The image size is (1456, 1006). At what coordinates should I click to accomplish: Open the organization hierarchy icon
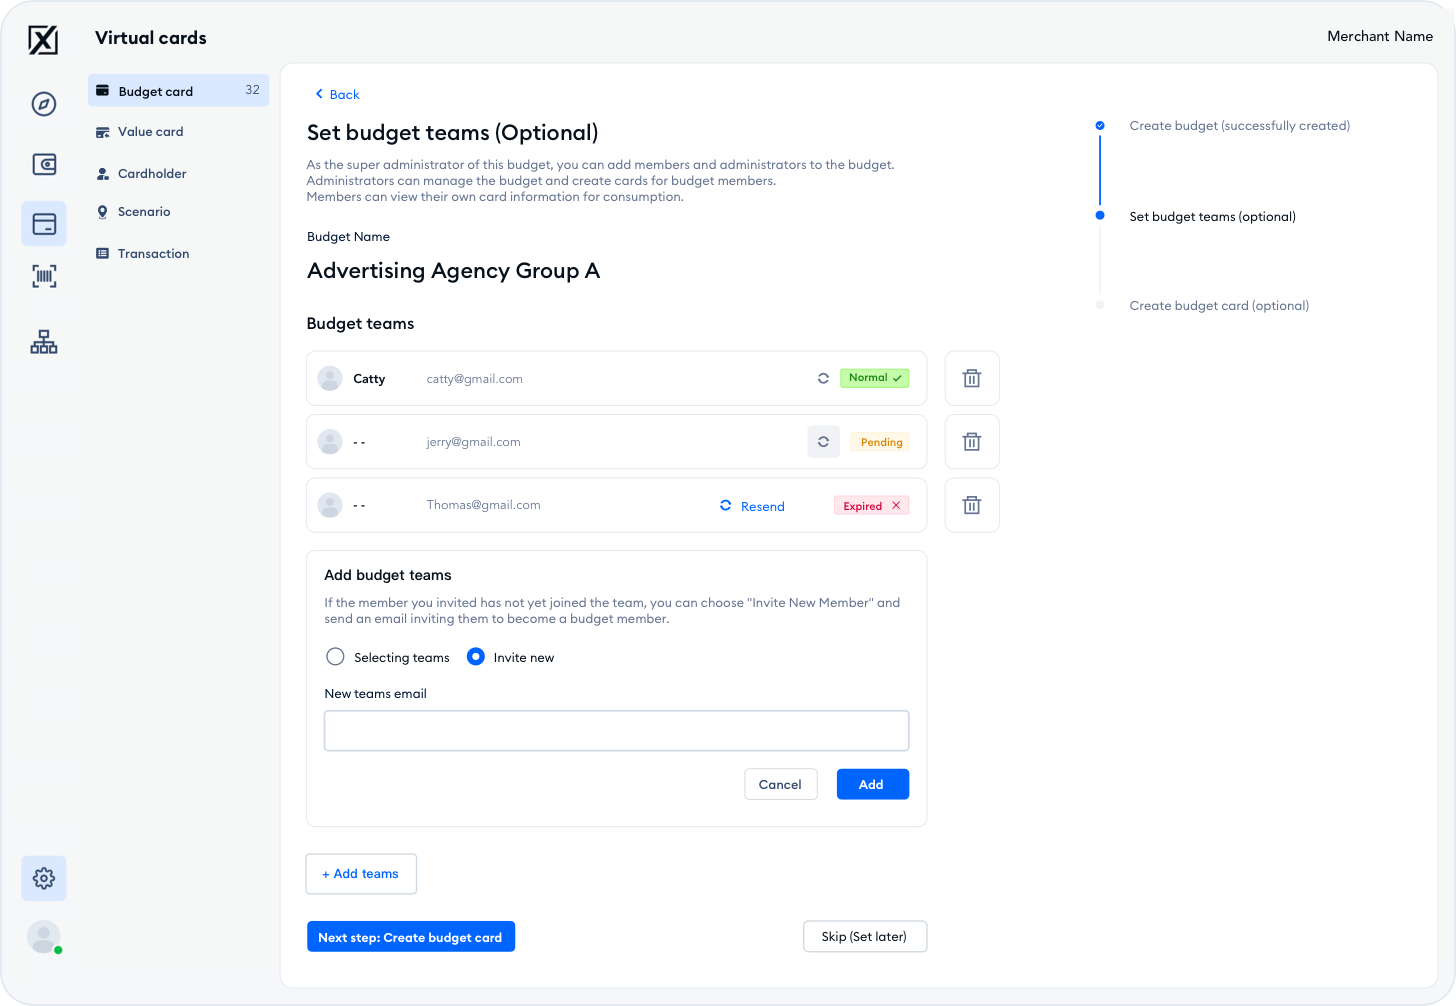tap(44, 342)
